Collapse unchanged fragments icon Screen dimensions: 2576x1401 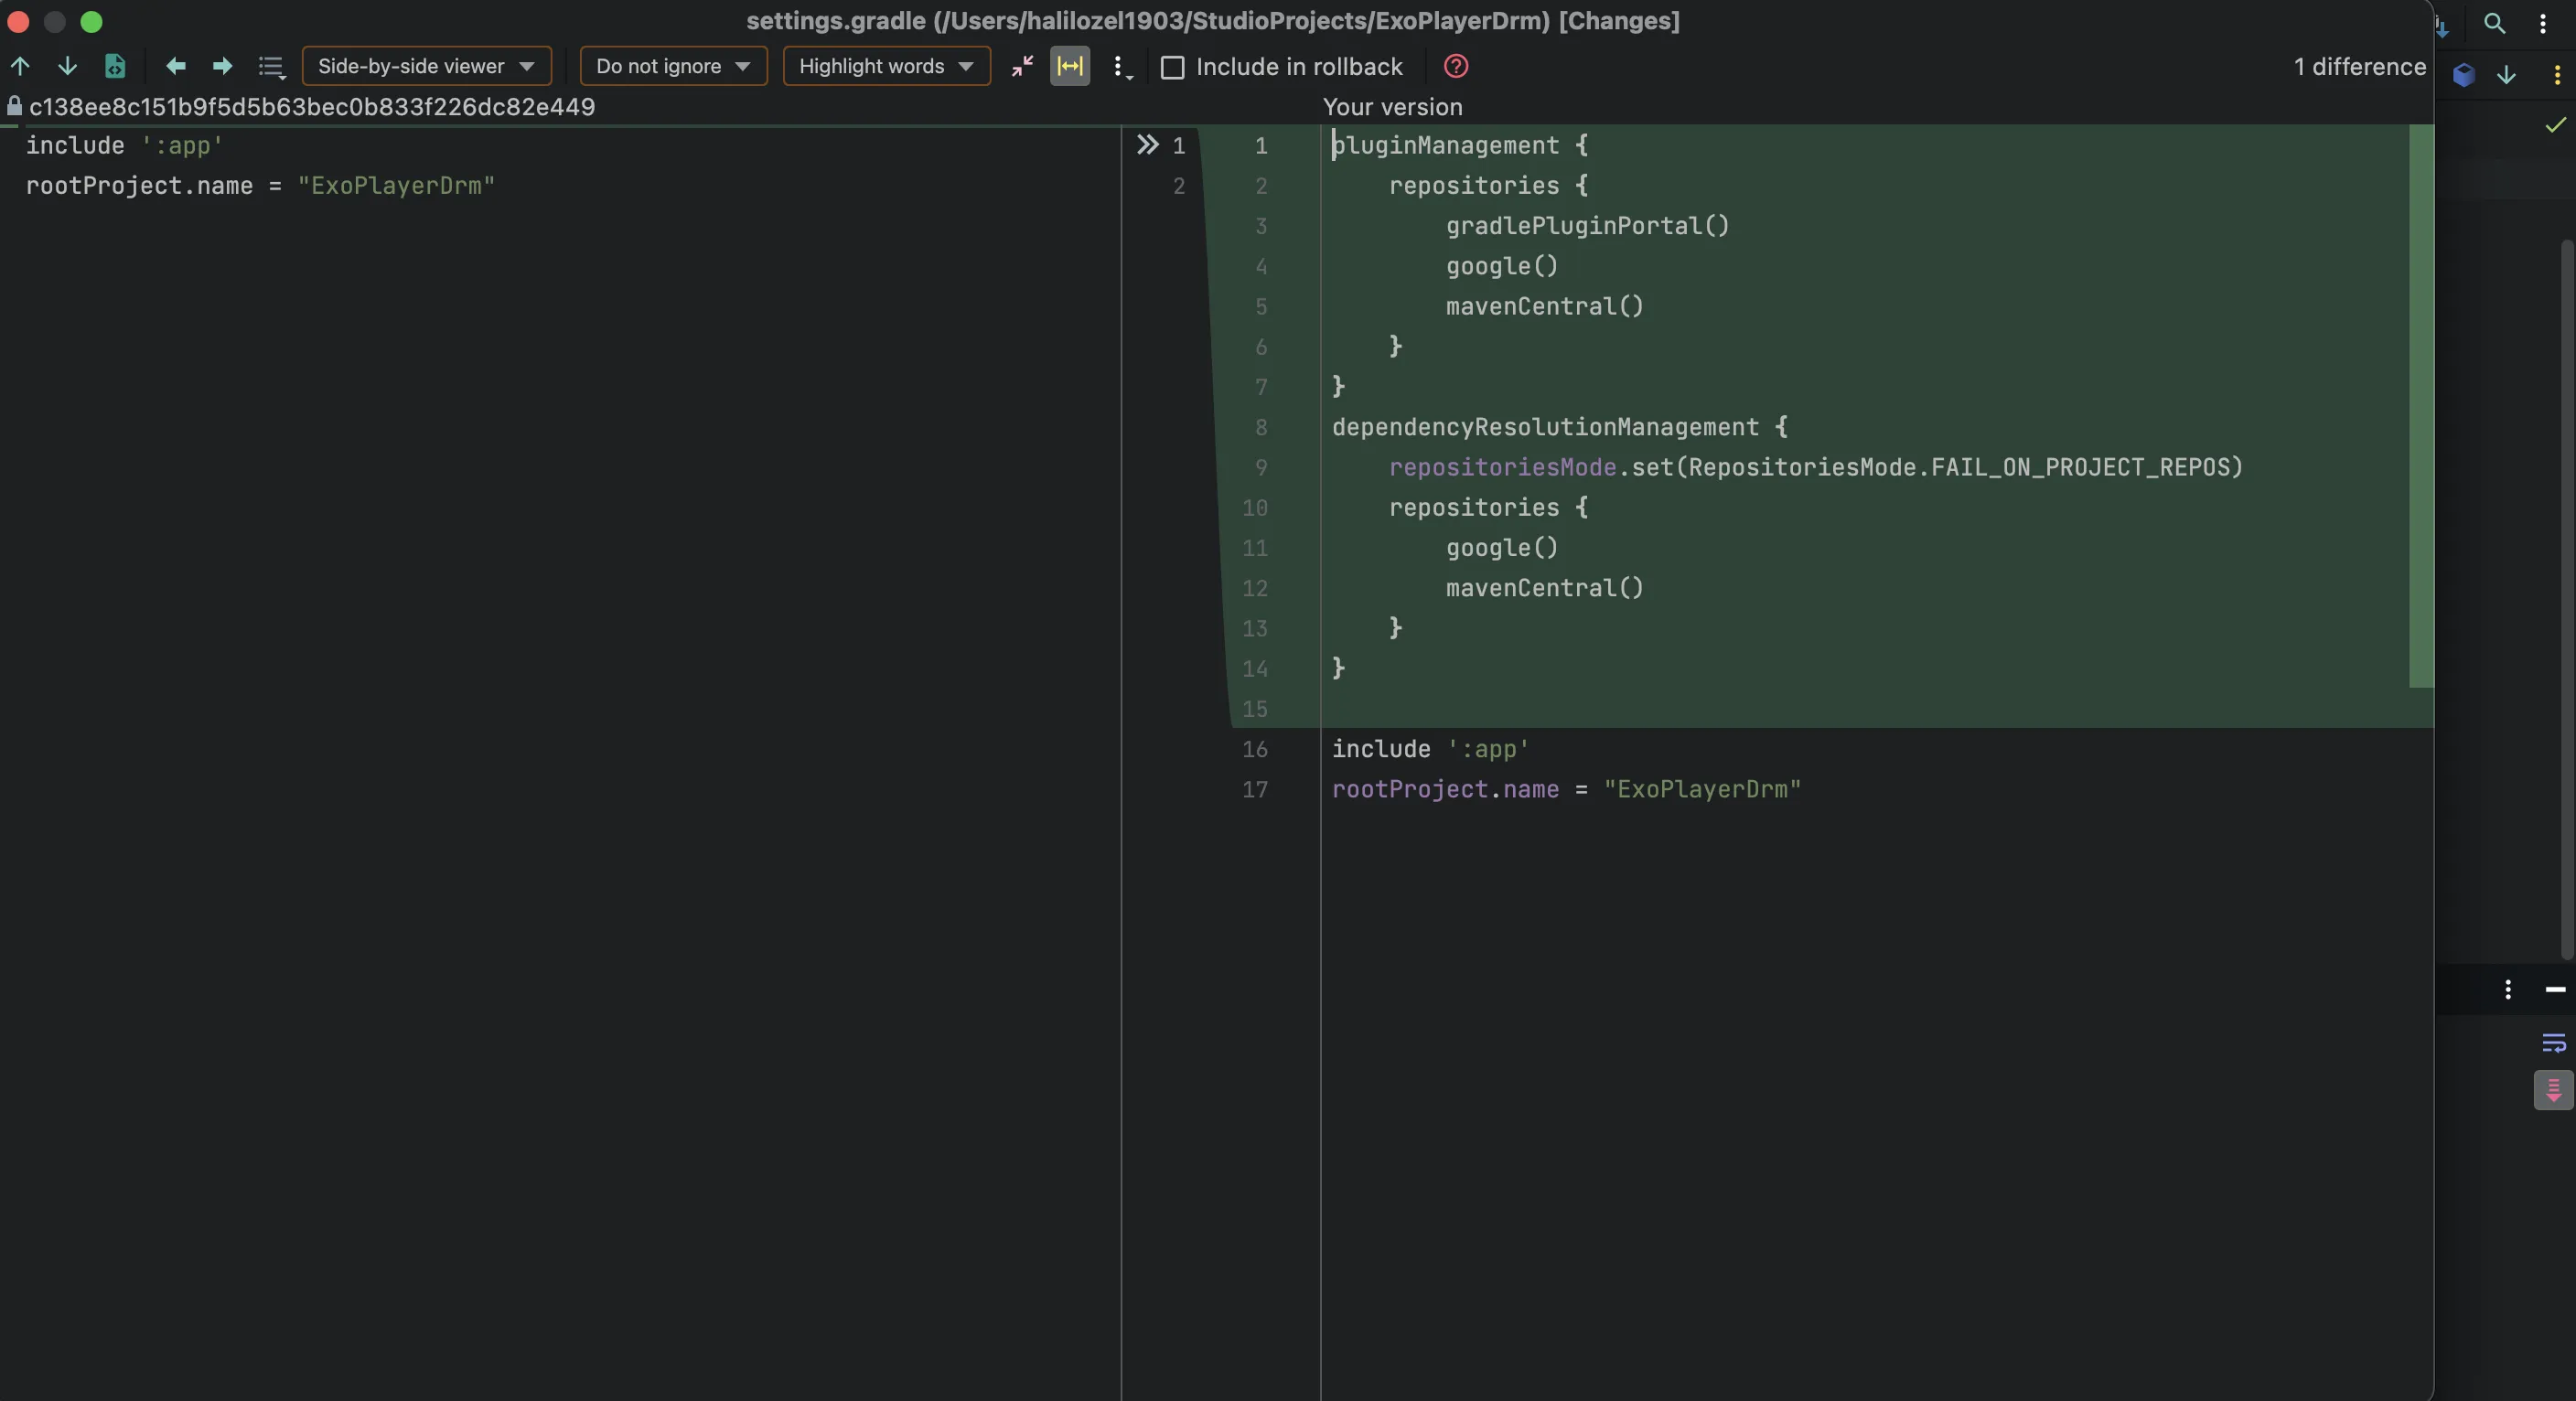click(x=1022, y=66)
